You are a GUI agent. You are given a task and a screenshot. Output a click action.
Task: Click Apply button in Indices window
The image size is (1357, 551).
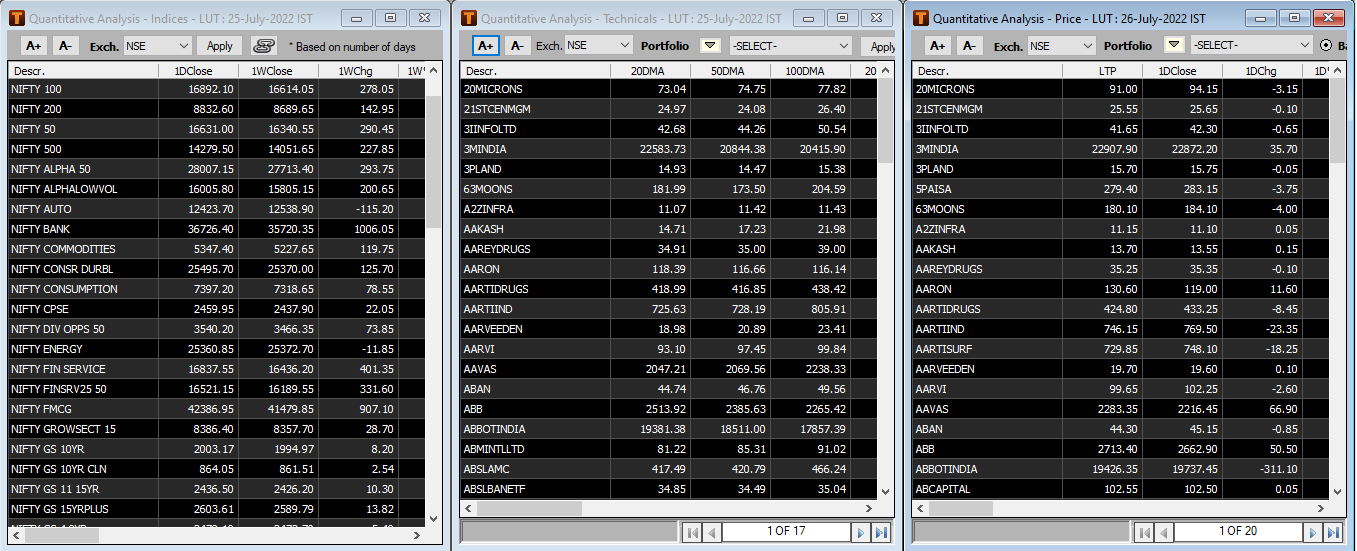[219, 45]
